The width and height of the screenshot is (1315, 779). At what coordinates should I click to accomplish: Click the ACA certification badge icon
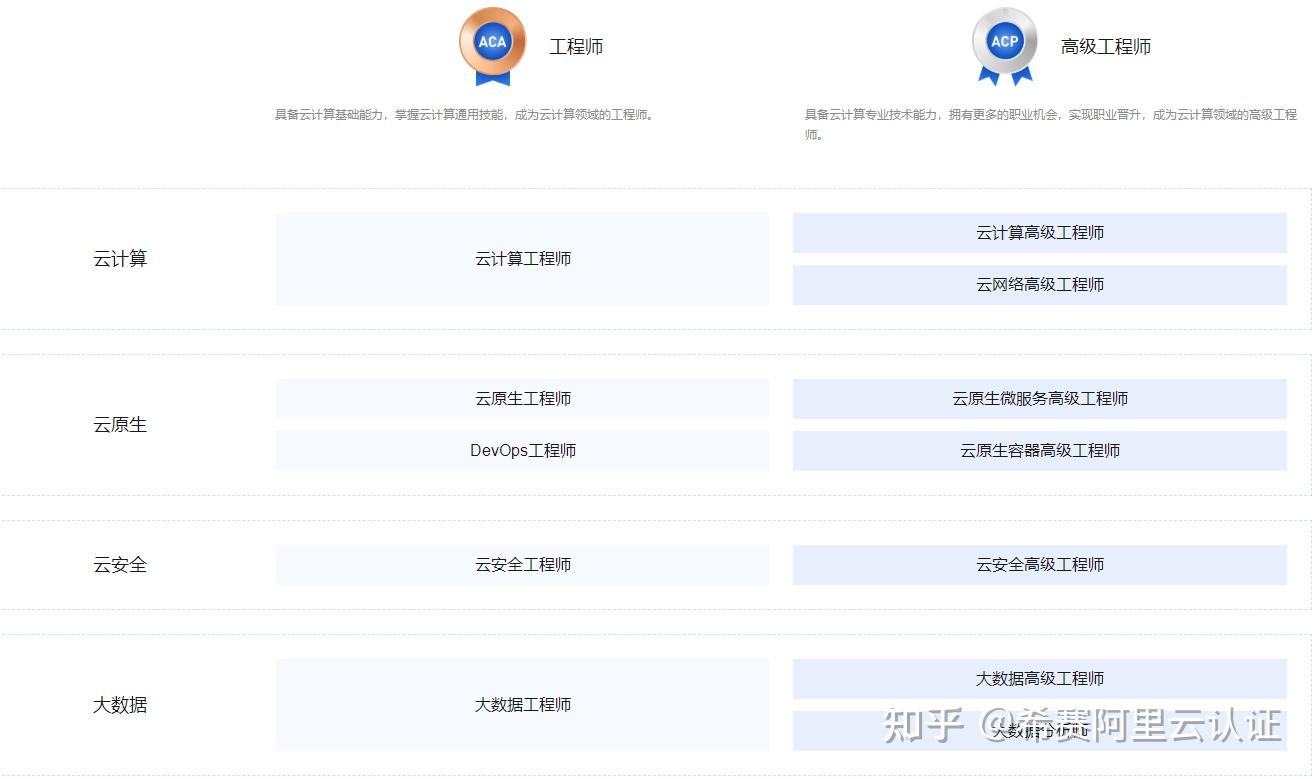click(491, 40)
